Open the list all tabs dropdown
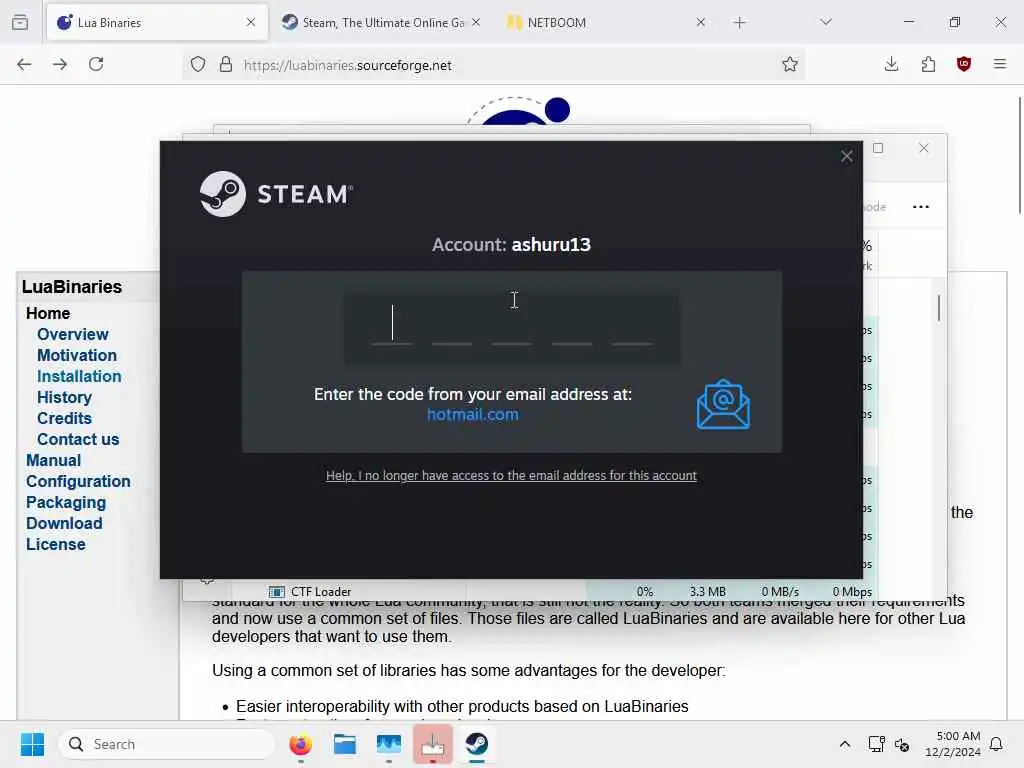1024x768 pixels. click(x=826, y=22)
